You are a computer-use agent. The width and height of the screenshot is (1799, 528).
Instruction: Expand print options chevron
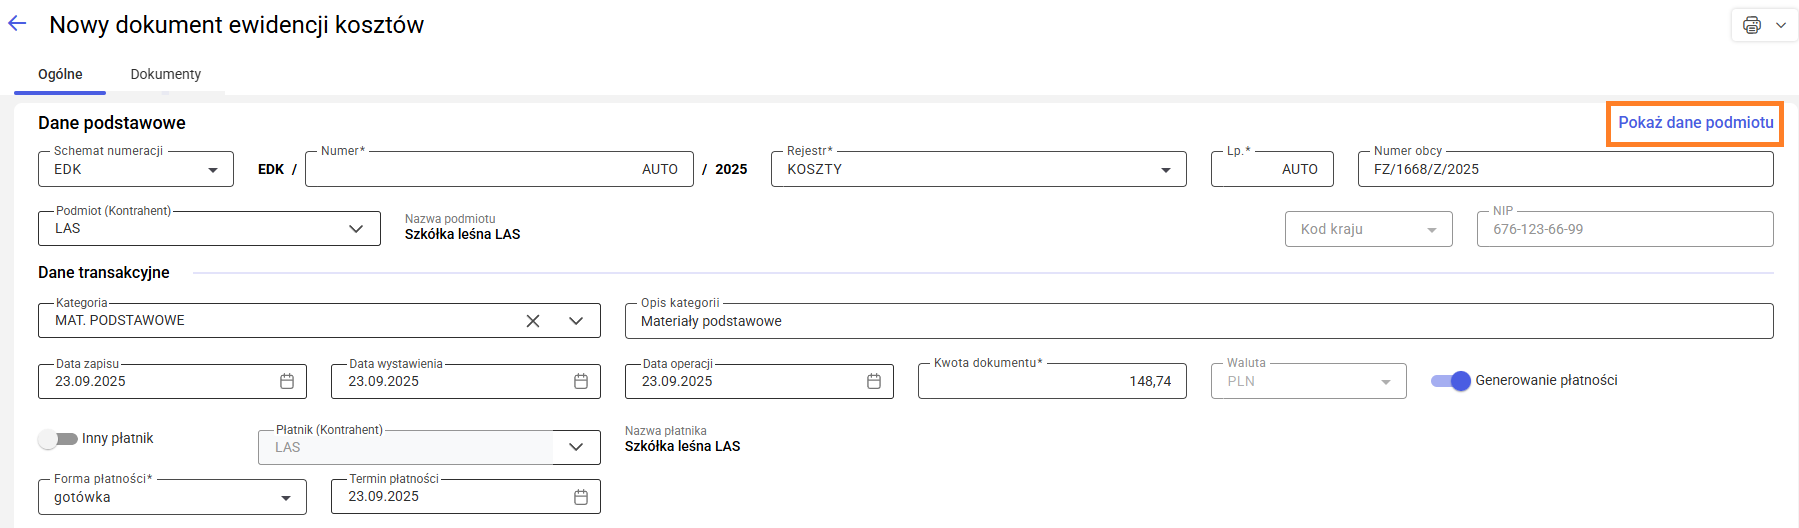(x=1781, y=25)
